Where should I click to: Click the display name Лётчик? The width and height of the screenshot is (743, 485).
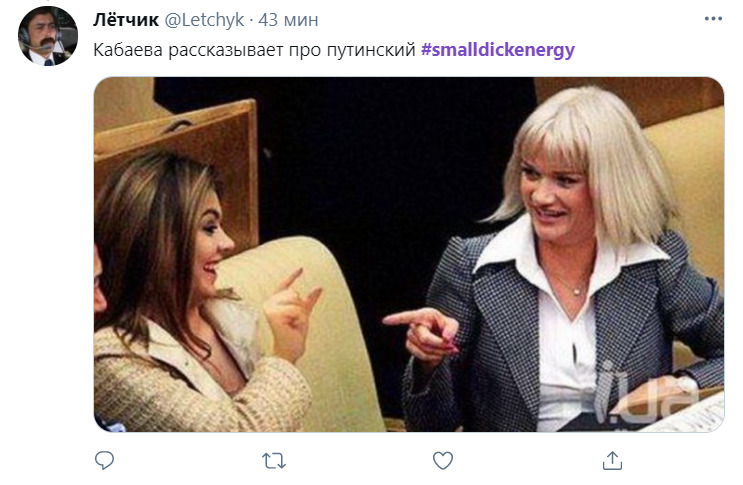(126, 20)
